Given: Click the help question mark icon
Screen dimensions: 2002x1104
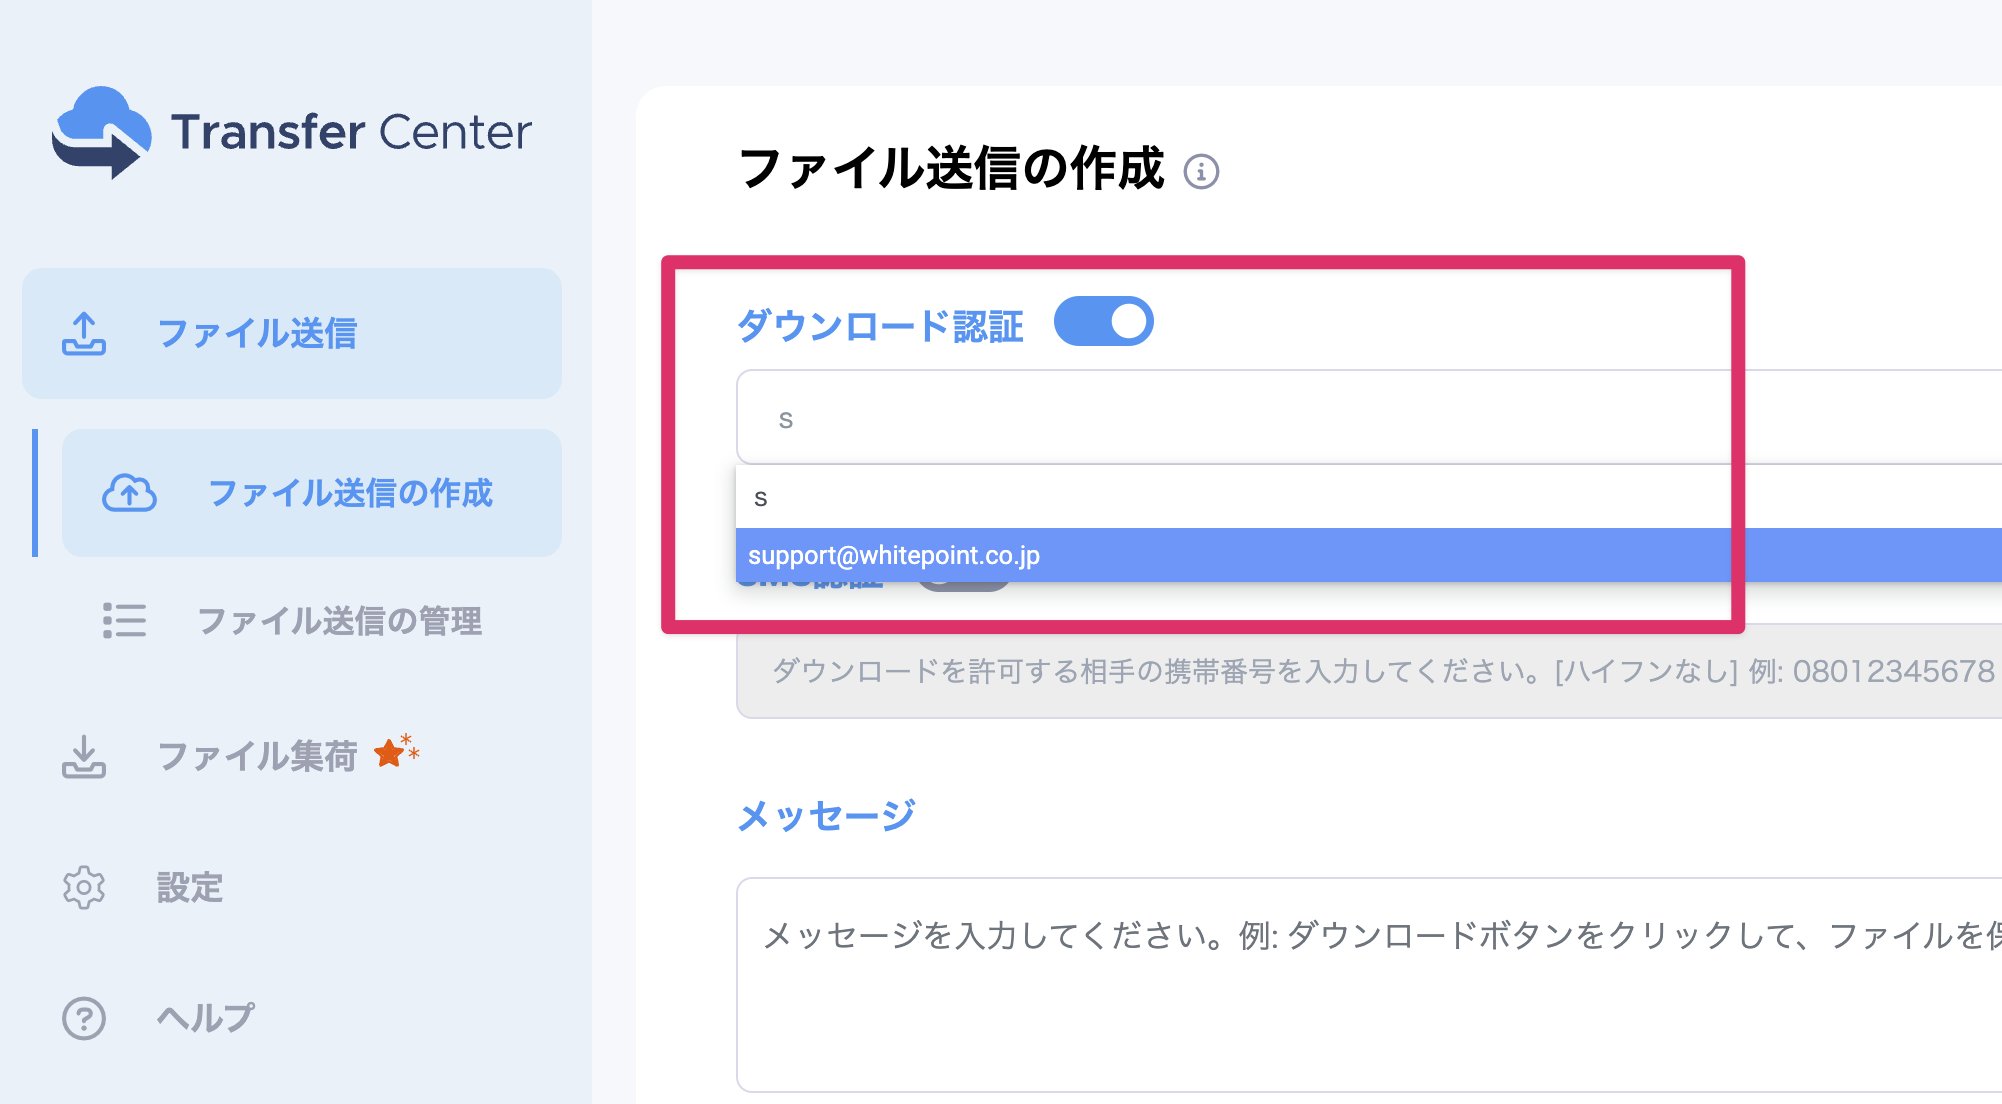Looking at the screenshot, I should click(85, 1018).
